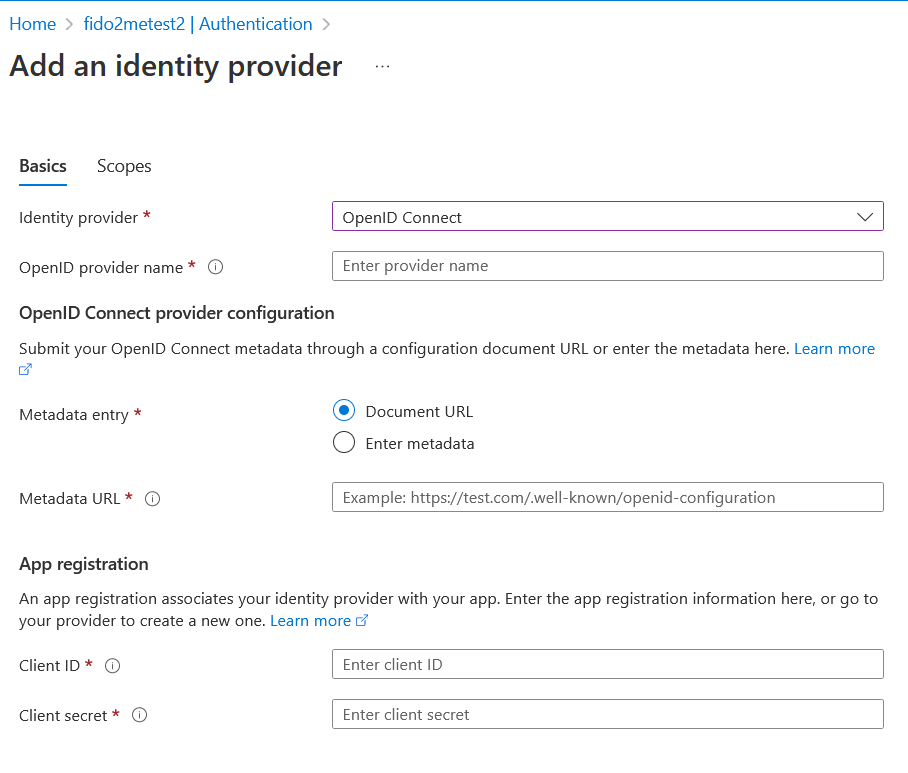Click Learn more link under App registration

(310, 621)
